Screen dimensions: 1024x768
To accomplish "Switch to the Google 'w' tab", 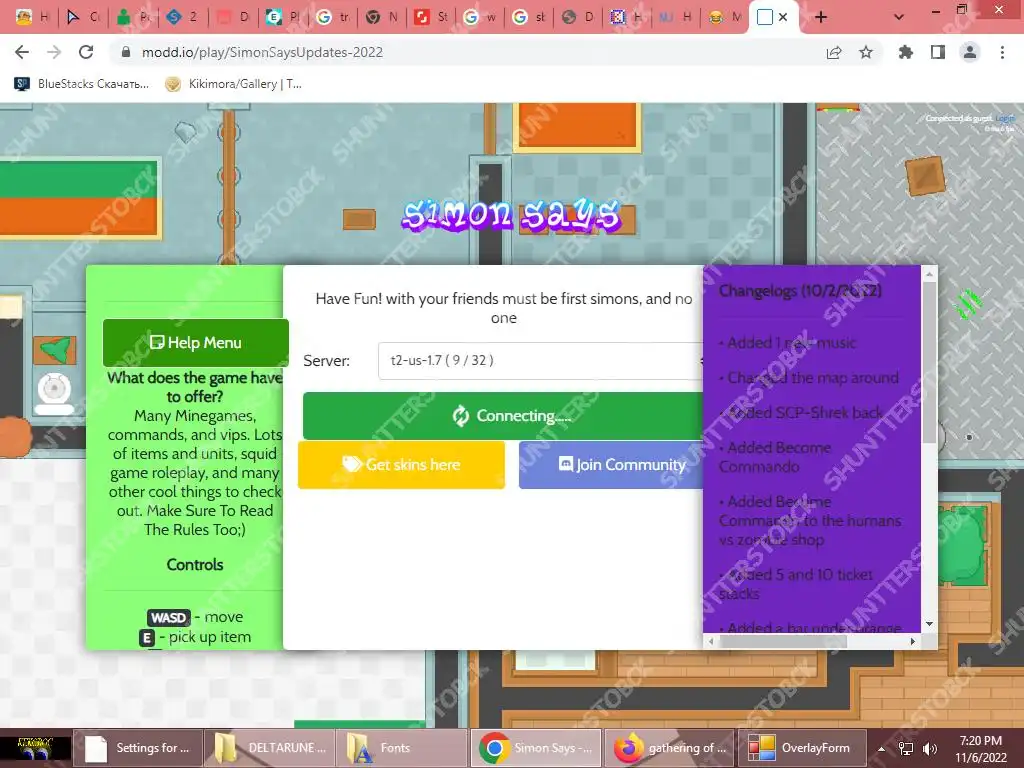I will coord(480,17).
